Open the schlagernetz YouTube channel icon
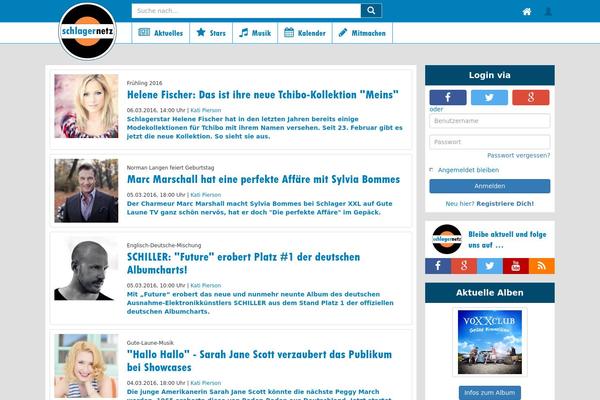The height and width of the screenshot is (400, 600). tap(515, 266)
